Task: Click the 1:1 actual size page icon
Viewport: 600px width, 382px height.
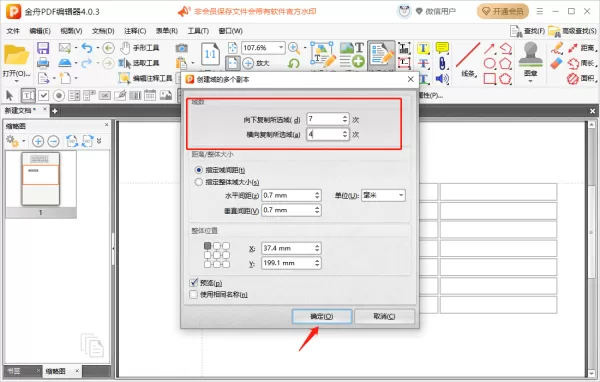Action: tap(210, 54)
